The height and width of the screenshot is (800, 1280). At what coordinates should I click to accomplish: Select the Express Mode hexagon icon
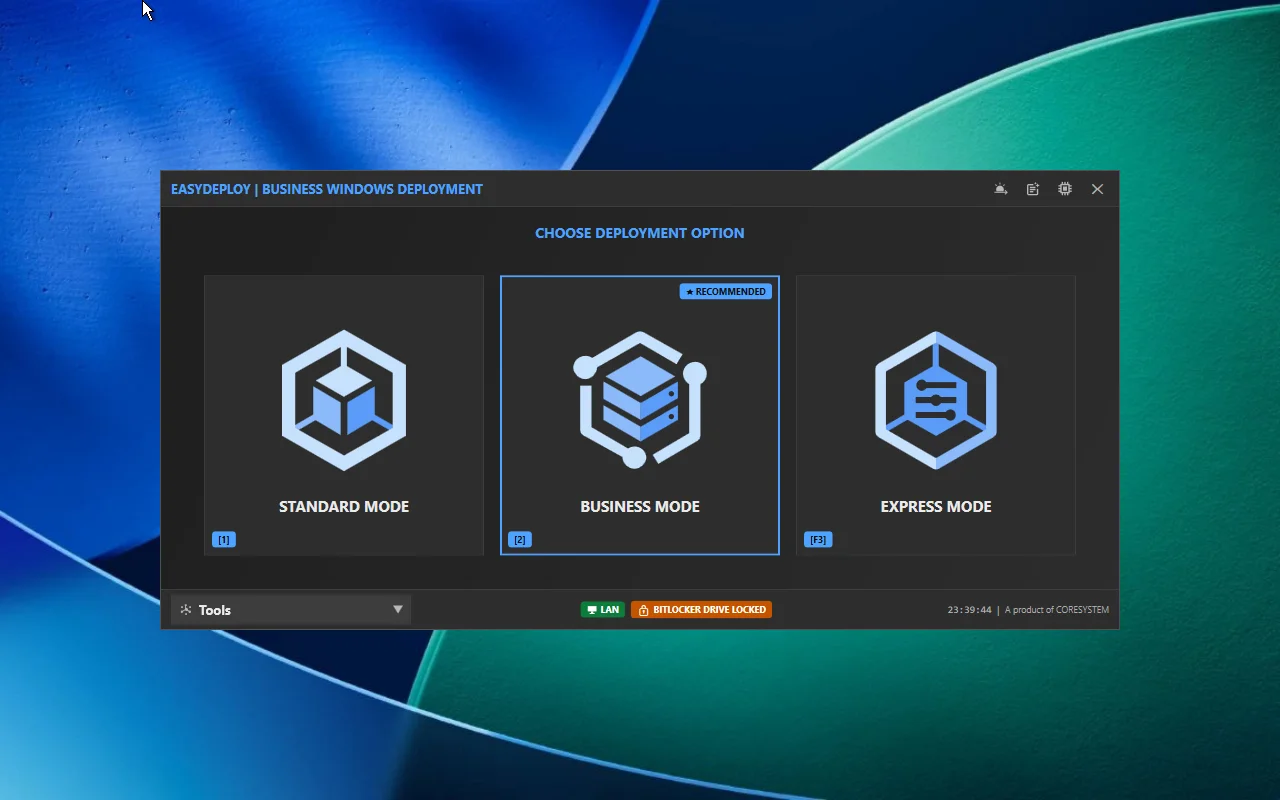click(x=936, y=400)
